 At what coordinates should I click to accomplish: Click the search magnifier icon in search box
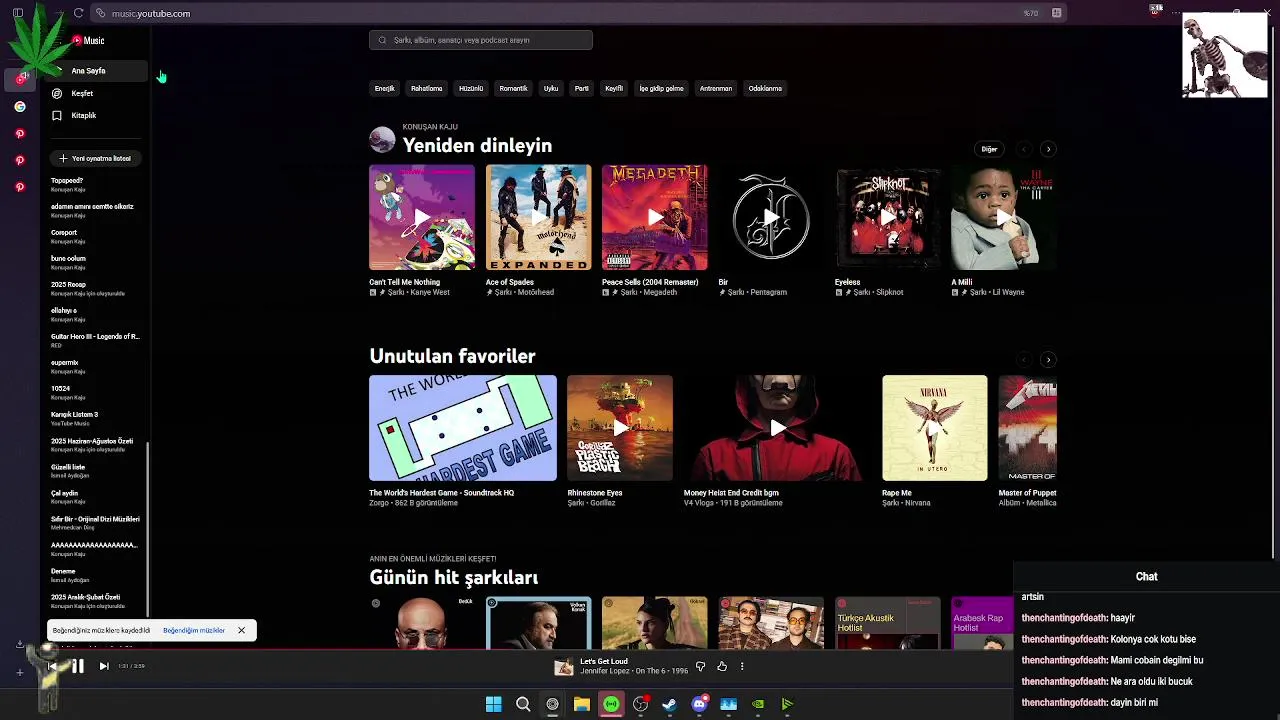[x=382, y=40]
